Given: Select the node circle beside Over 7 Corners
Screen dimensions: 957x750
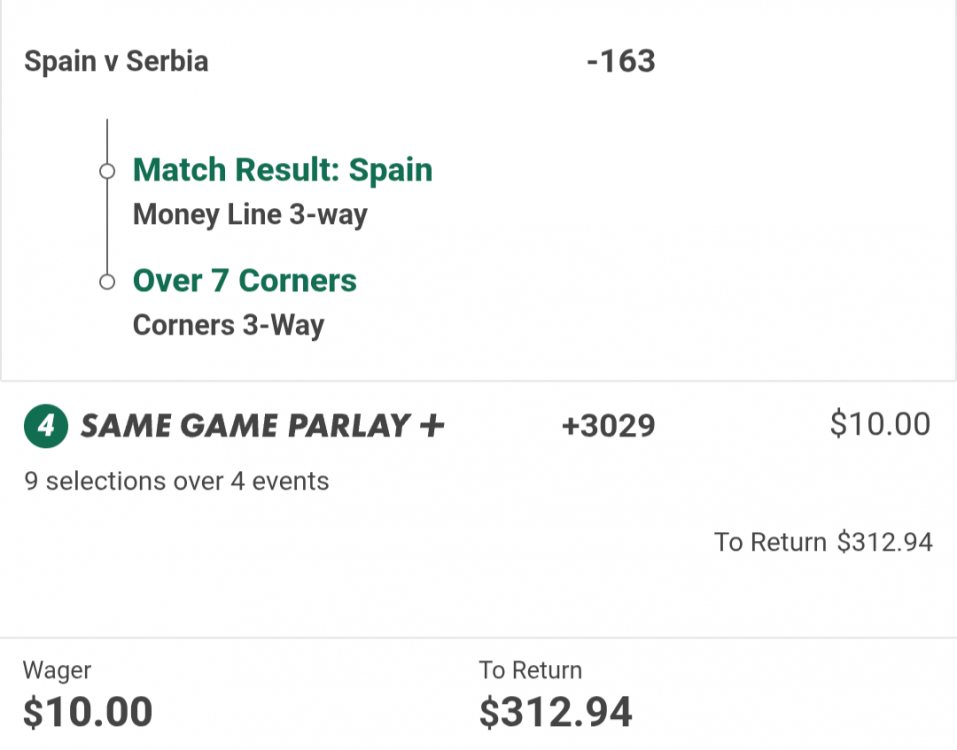Looking at the screenshot, I should tap(106, 281).
